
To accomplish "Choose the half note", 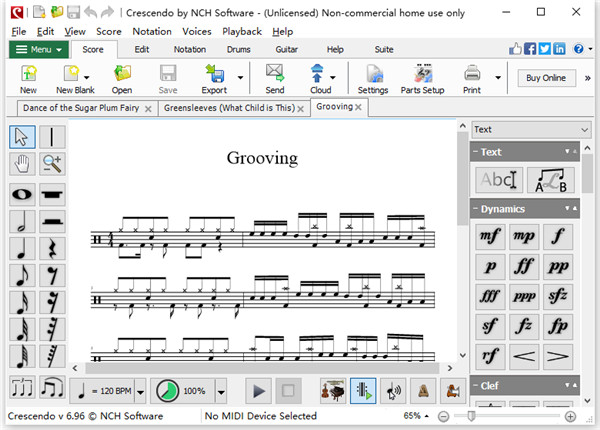I will pyautogui.click(x=22, y=222).
